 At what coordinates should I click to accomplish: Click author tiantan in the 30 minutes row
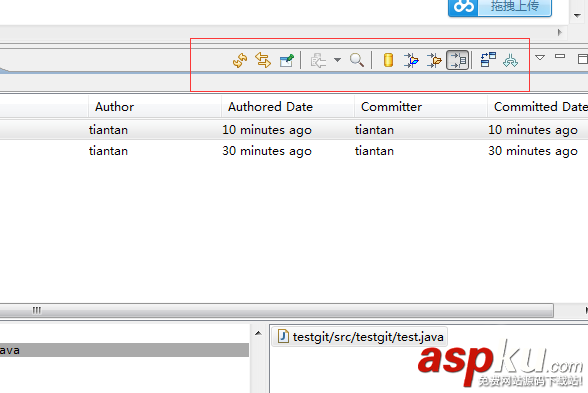click(x=108, y=151)
